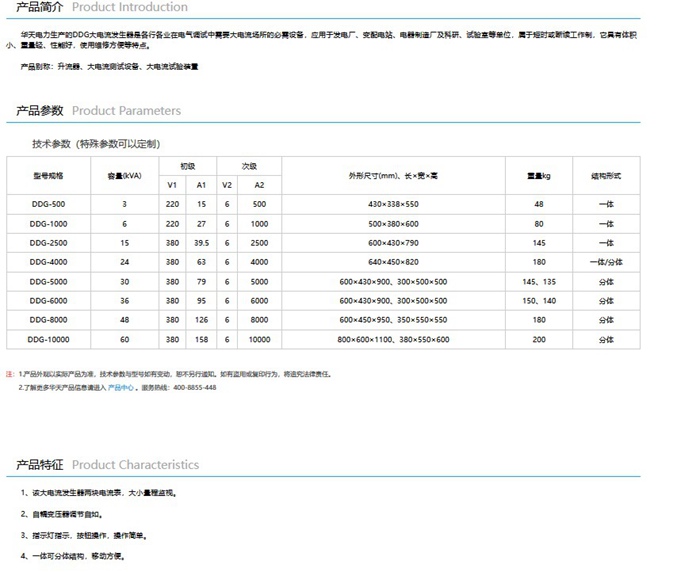700x572 pixels.
Task: Select the DDG-2500 model cell
Action: point(48,243)
